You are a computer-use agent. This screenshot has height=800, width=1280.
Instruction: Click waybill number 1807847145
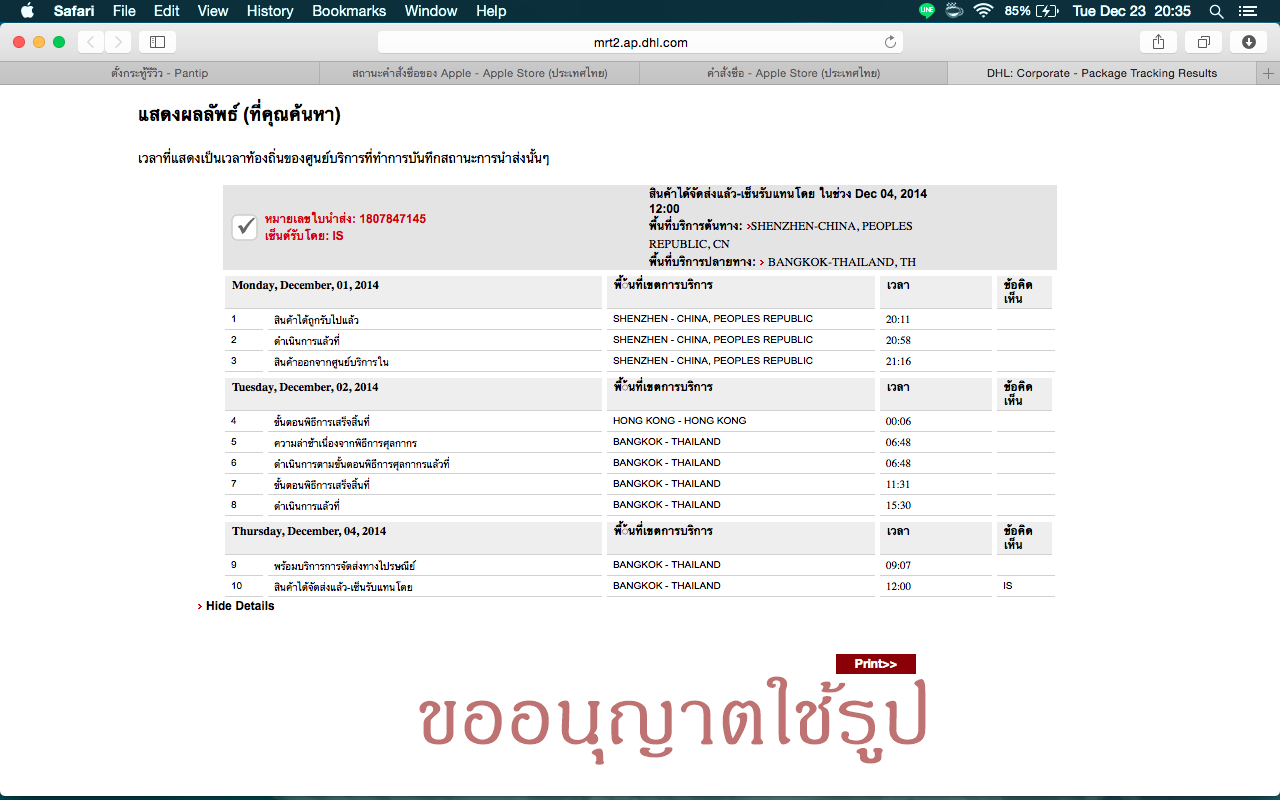click(x=393, y=219)
